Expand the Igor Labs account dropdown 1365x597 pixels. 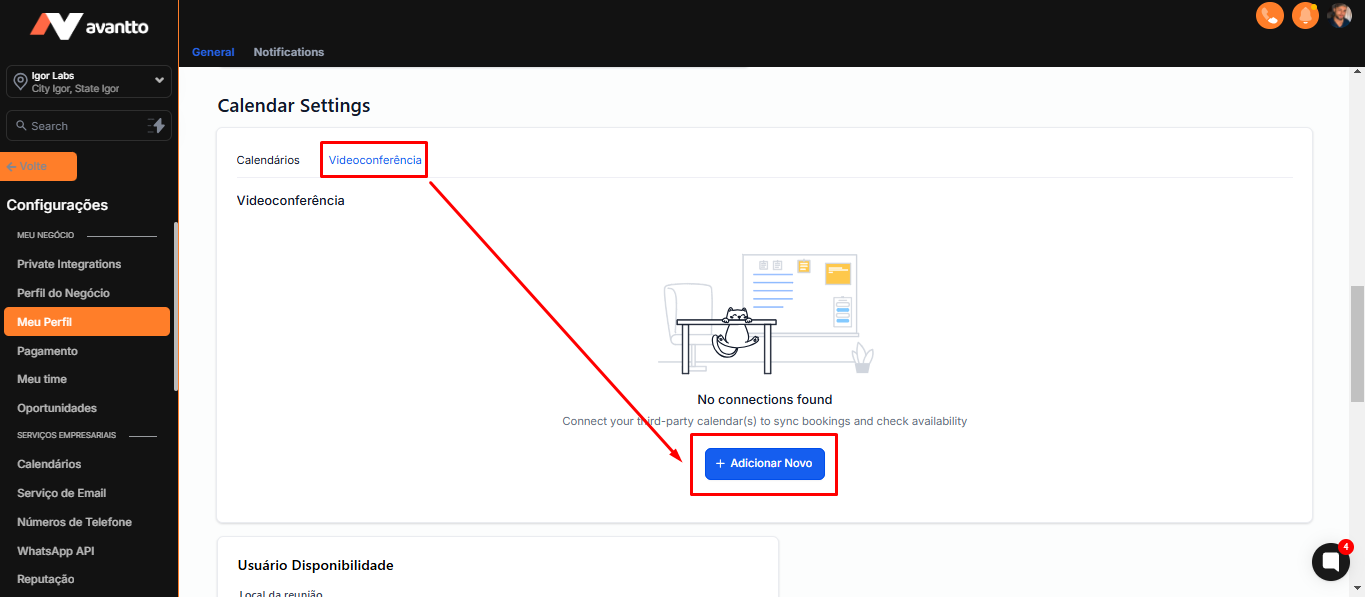click(159, 80)
